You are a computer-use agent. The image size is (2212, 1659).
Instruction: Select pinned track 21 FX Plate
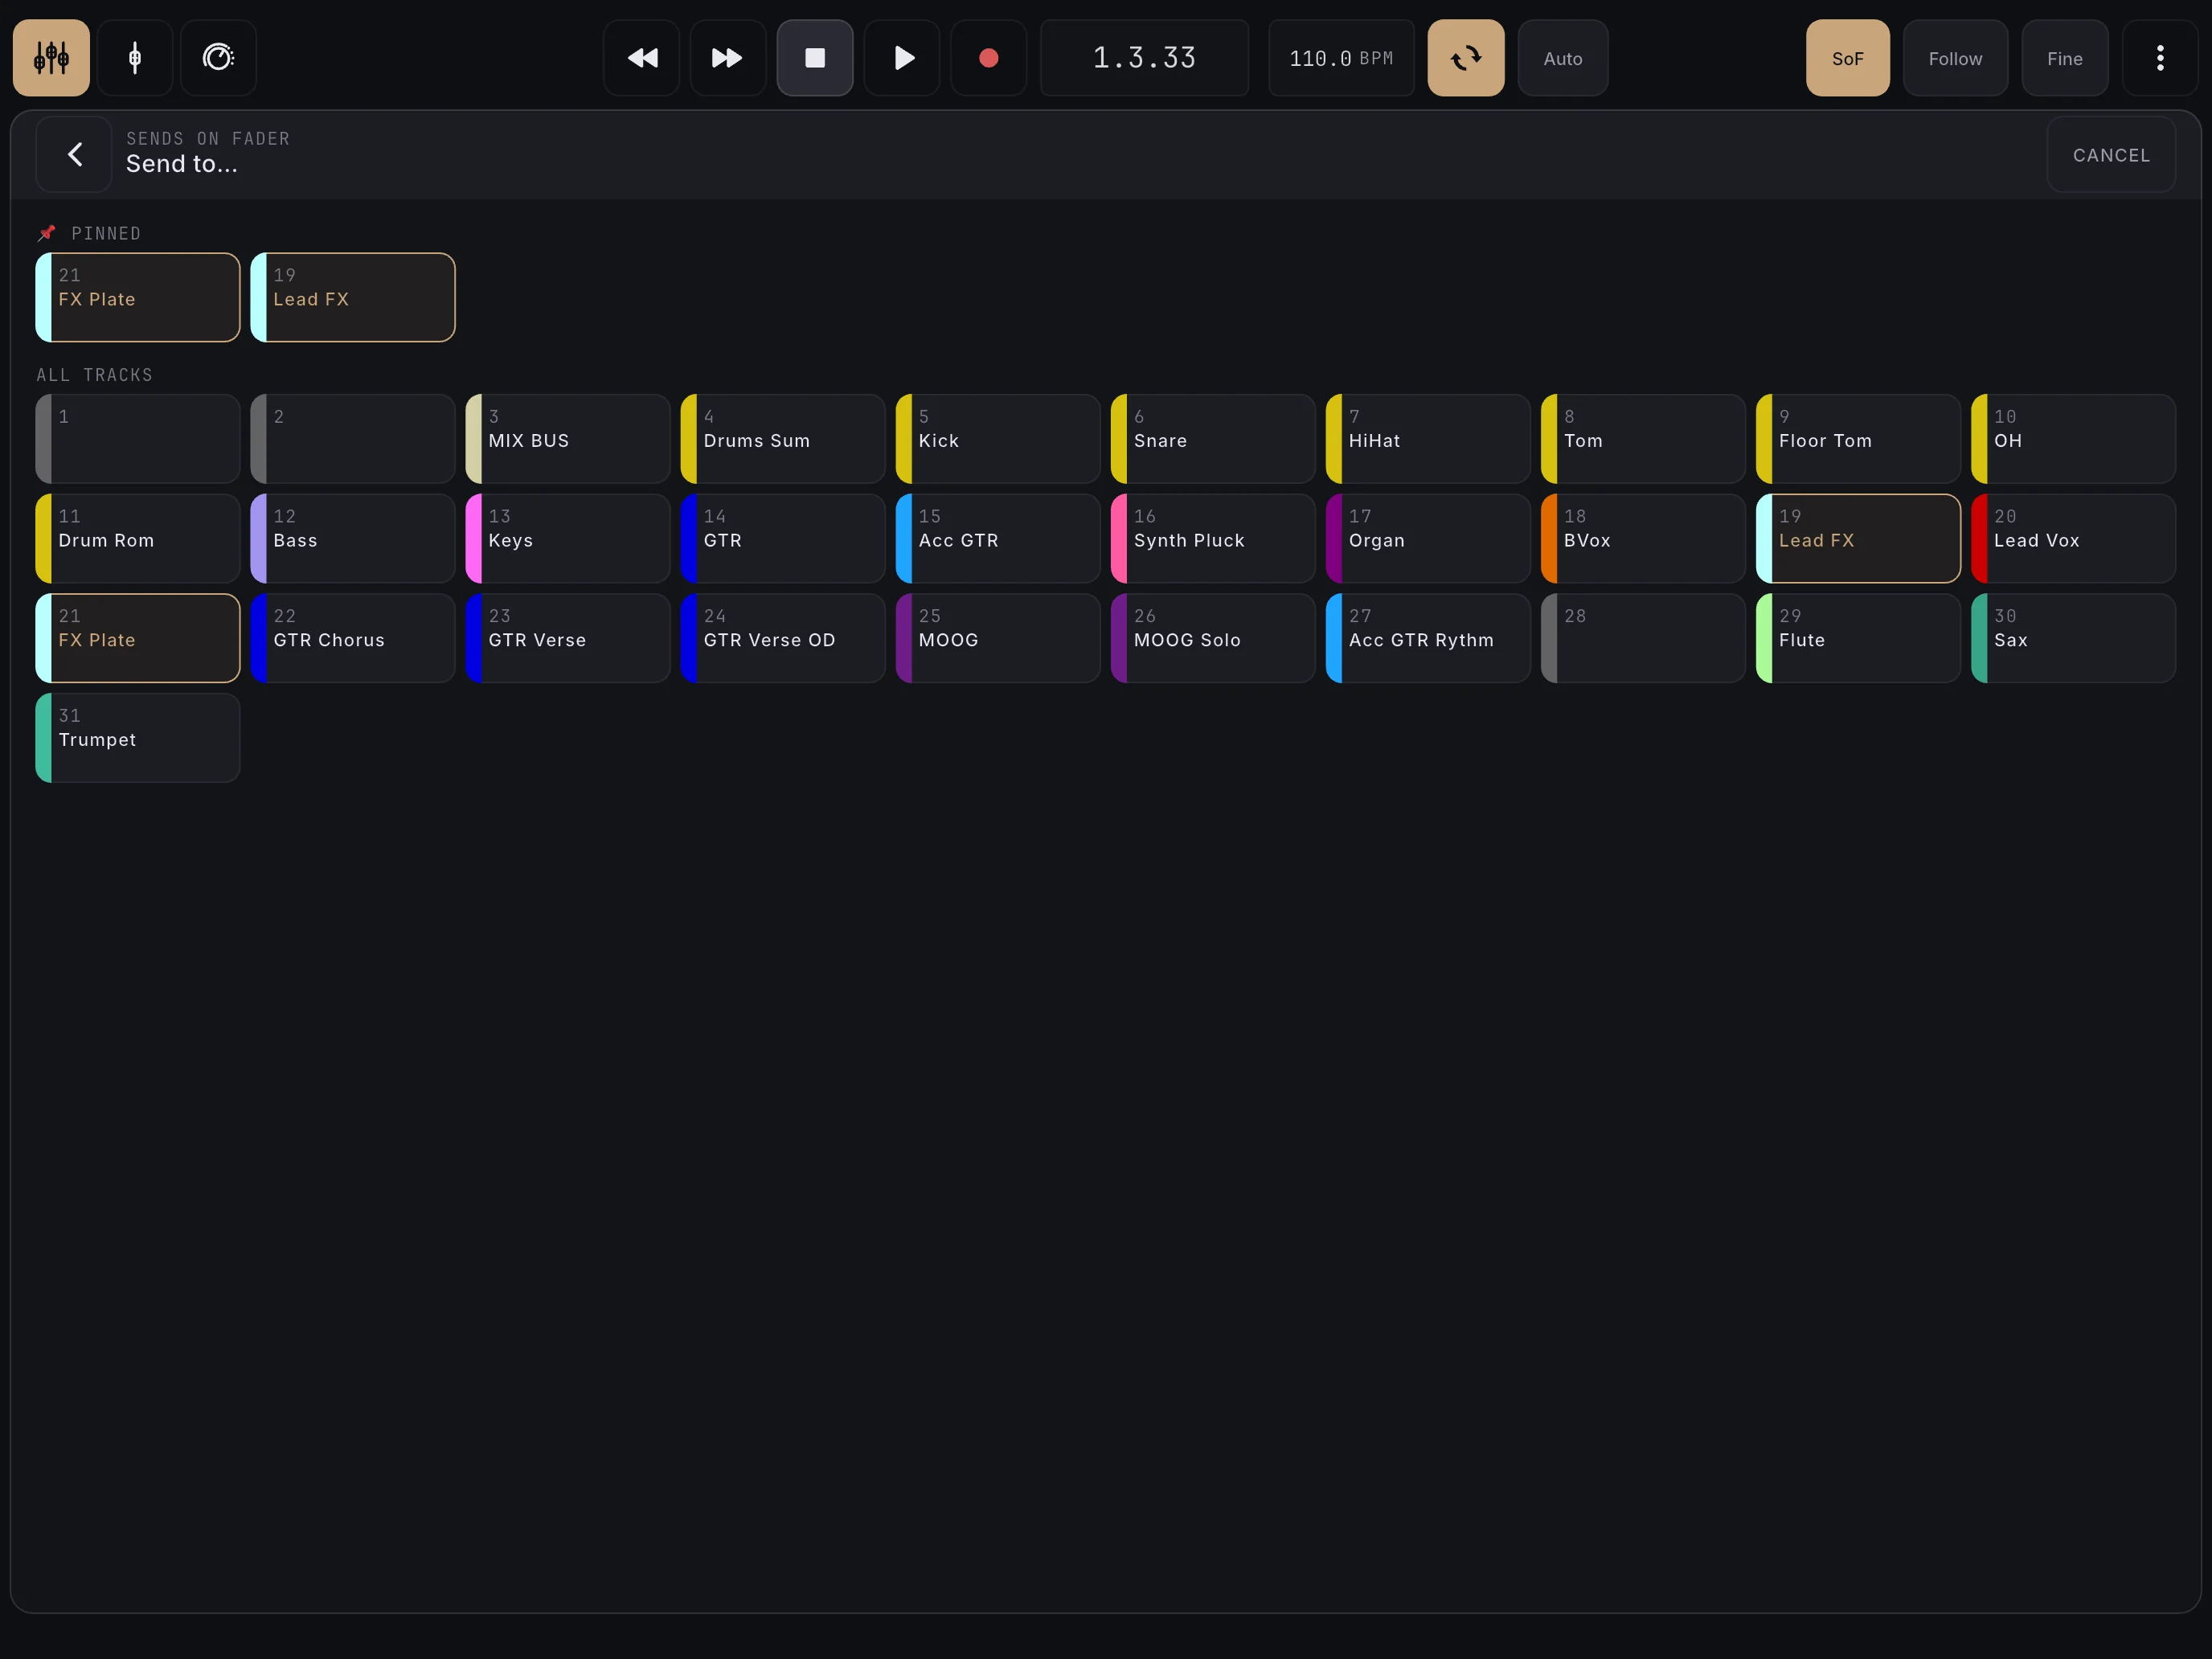tap(138, 297)
